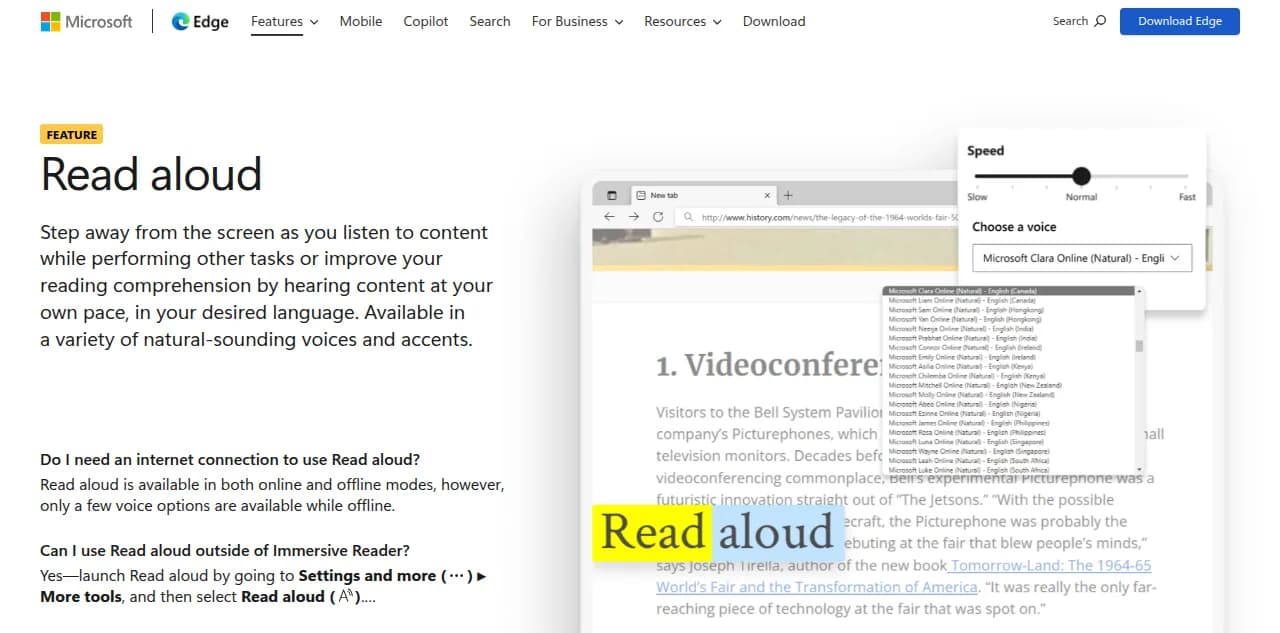The height and width of the screenshot is (633, 1280).
Task: Click the '1. Videoconferencing' article heading
Action: point(768,366)
